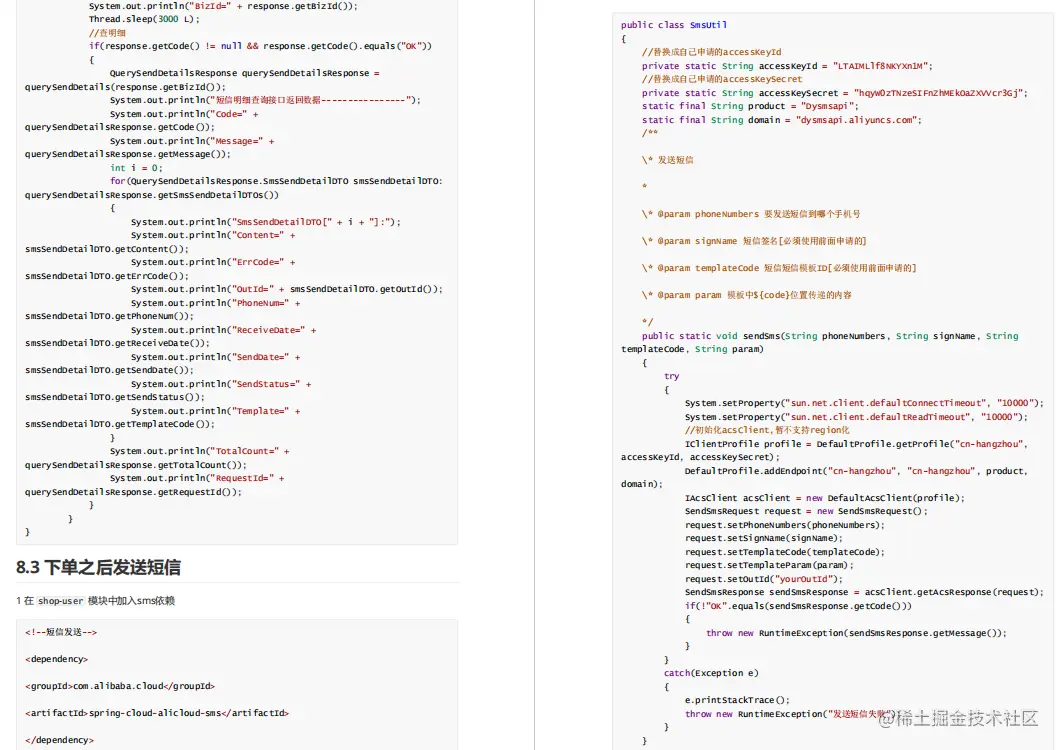
Task: Click the line "request.setPhoneNumbers(phoneNumbers);"
Action: point(784,525)
